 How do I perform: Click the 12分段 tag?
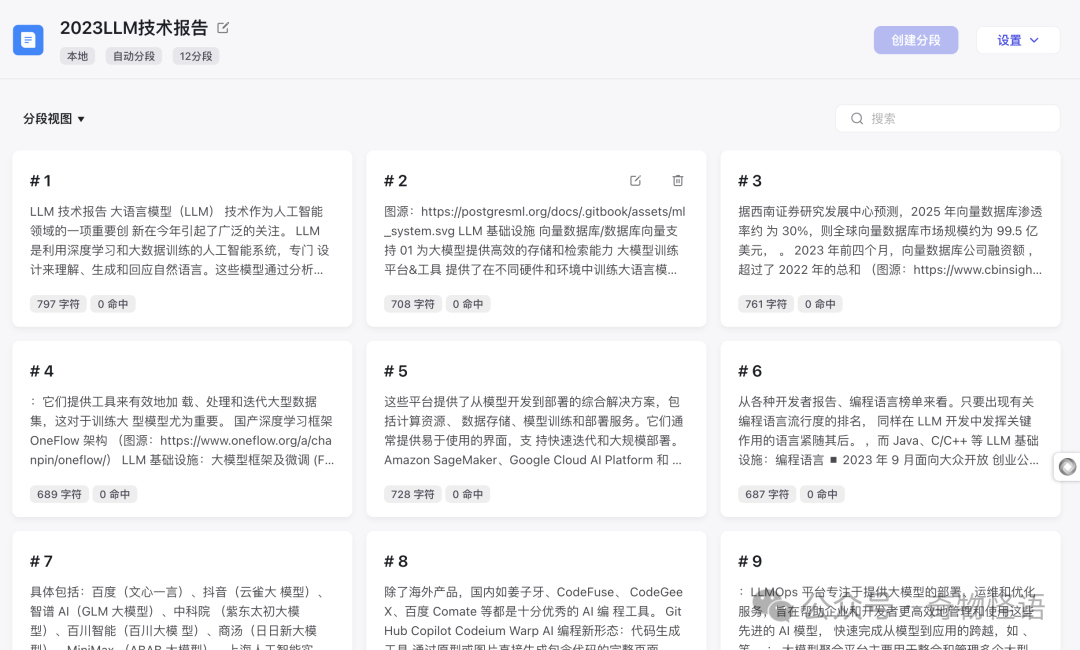click(195, 56)
